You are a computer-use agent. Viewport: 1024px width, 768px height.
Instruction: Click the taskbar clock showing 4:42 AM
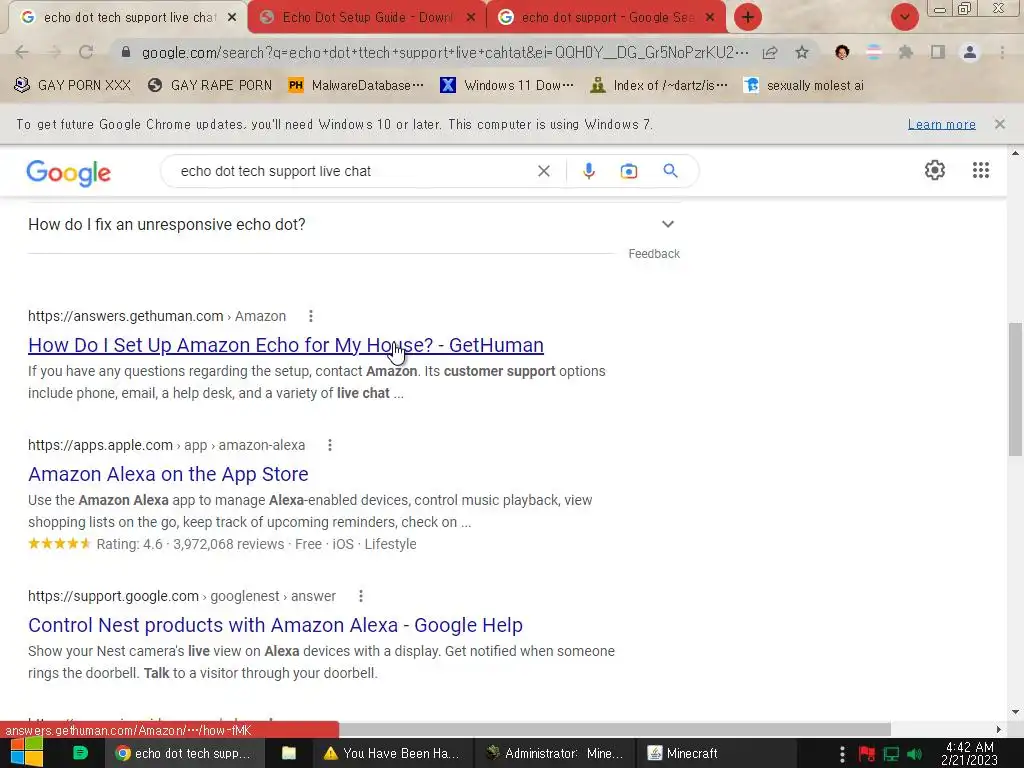pyautogui.click(x=969, y=753)
